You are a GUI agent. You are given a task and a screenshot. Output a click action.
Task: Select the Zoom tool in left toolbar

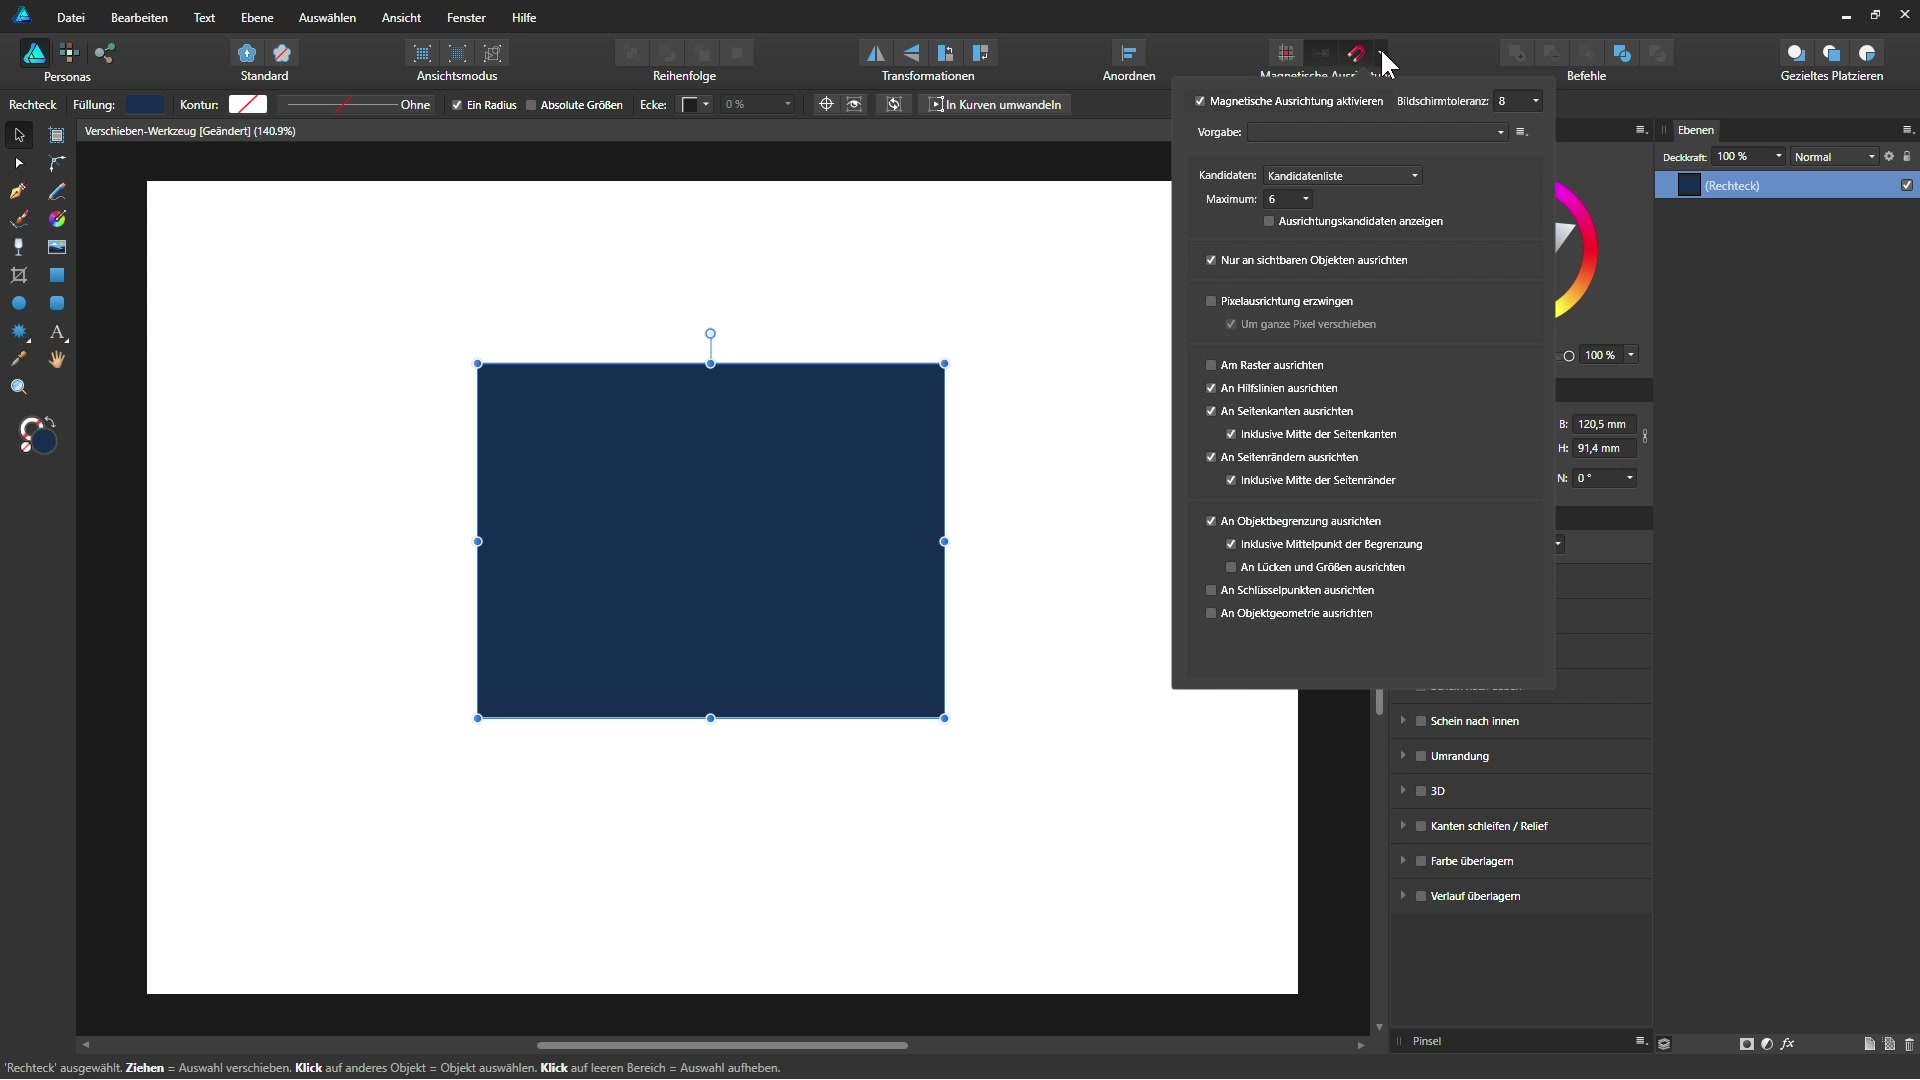(19, 388)
